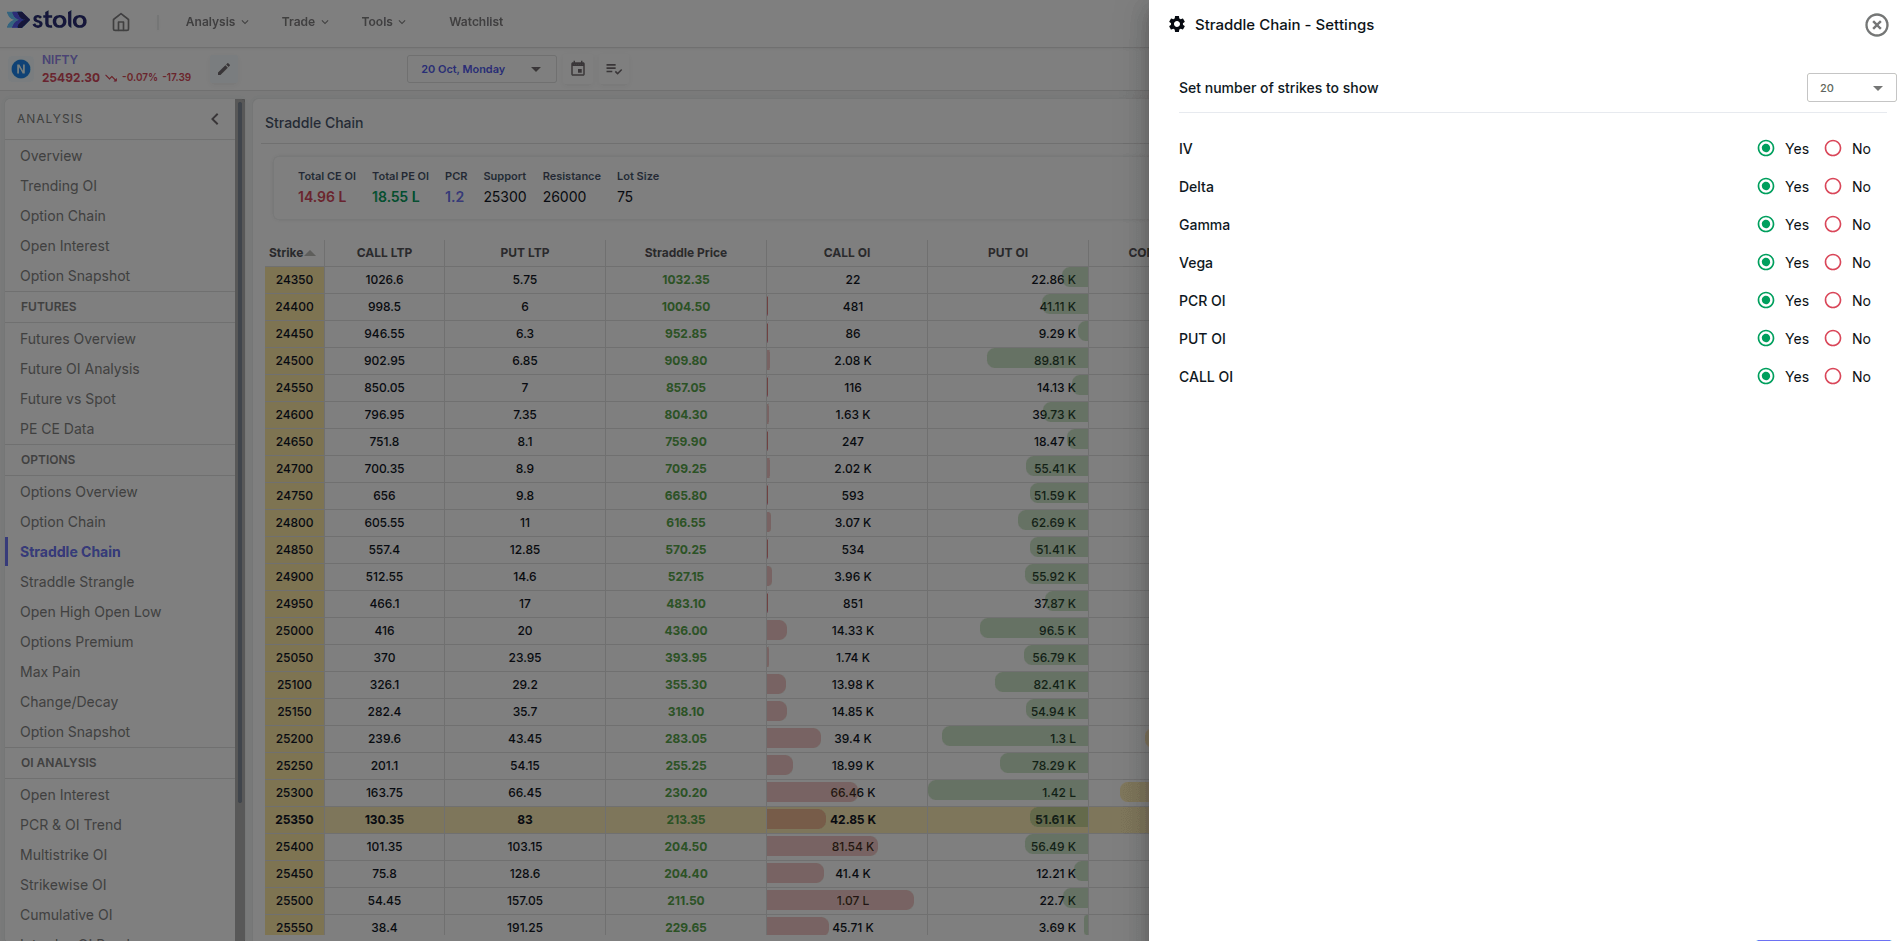Close the Straddle Chain settings panel
Viewport: 1903px width, 941px height.
point(1876,25)
